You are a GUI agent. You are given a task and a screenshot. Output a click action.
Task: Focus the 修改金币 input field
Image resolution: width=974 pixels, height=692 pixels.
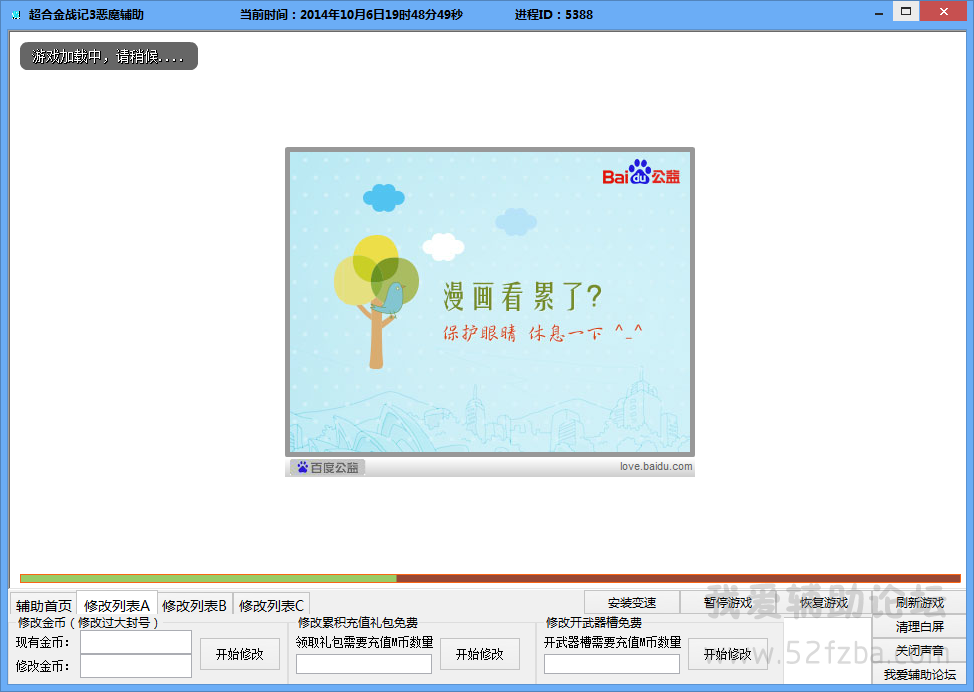click(x=136, y=666)
